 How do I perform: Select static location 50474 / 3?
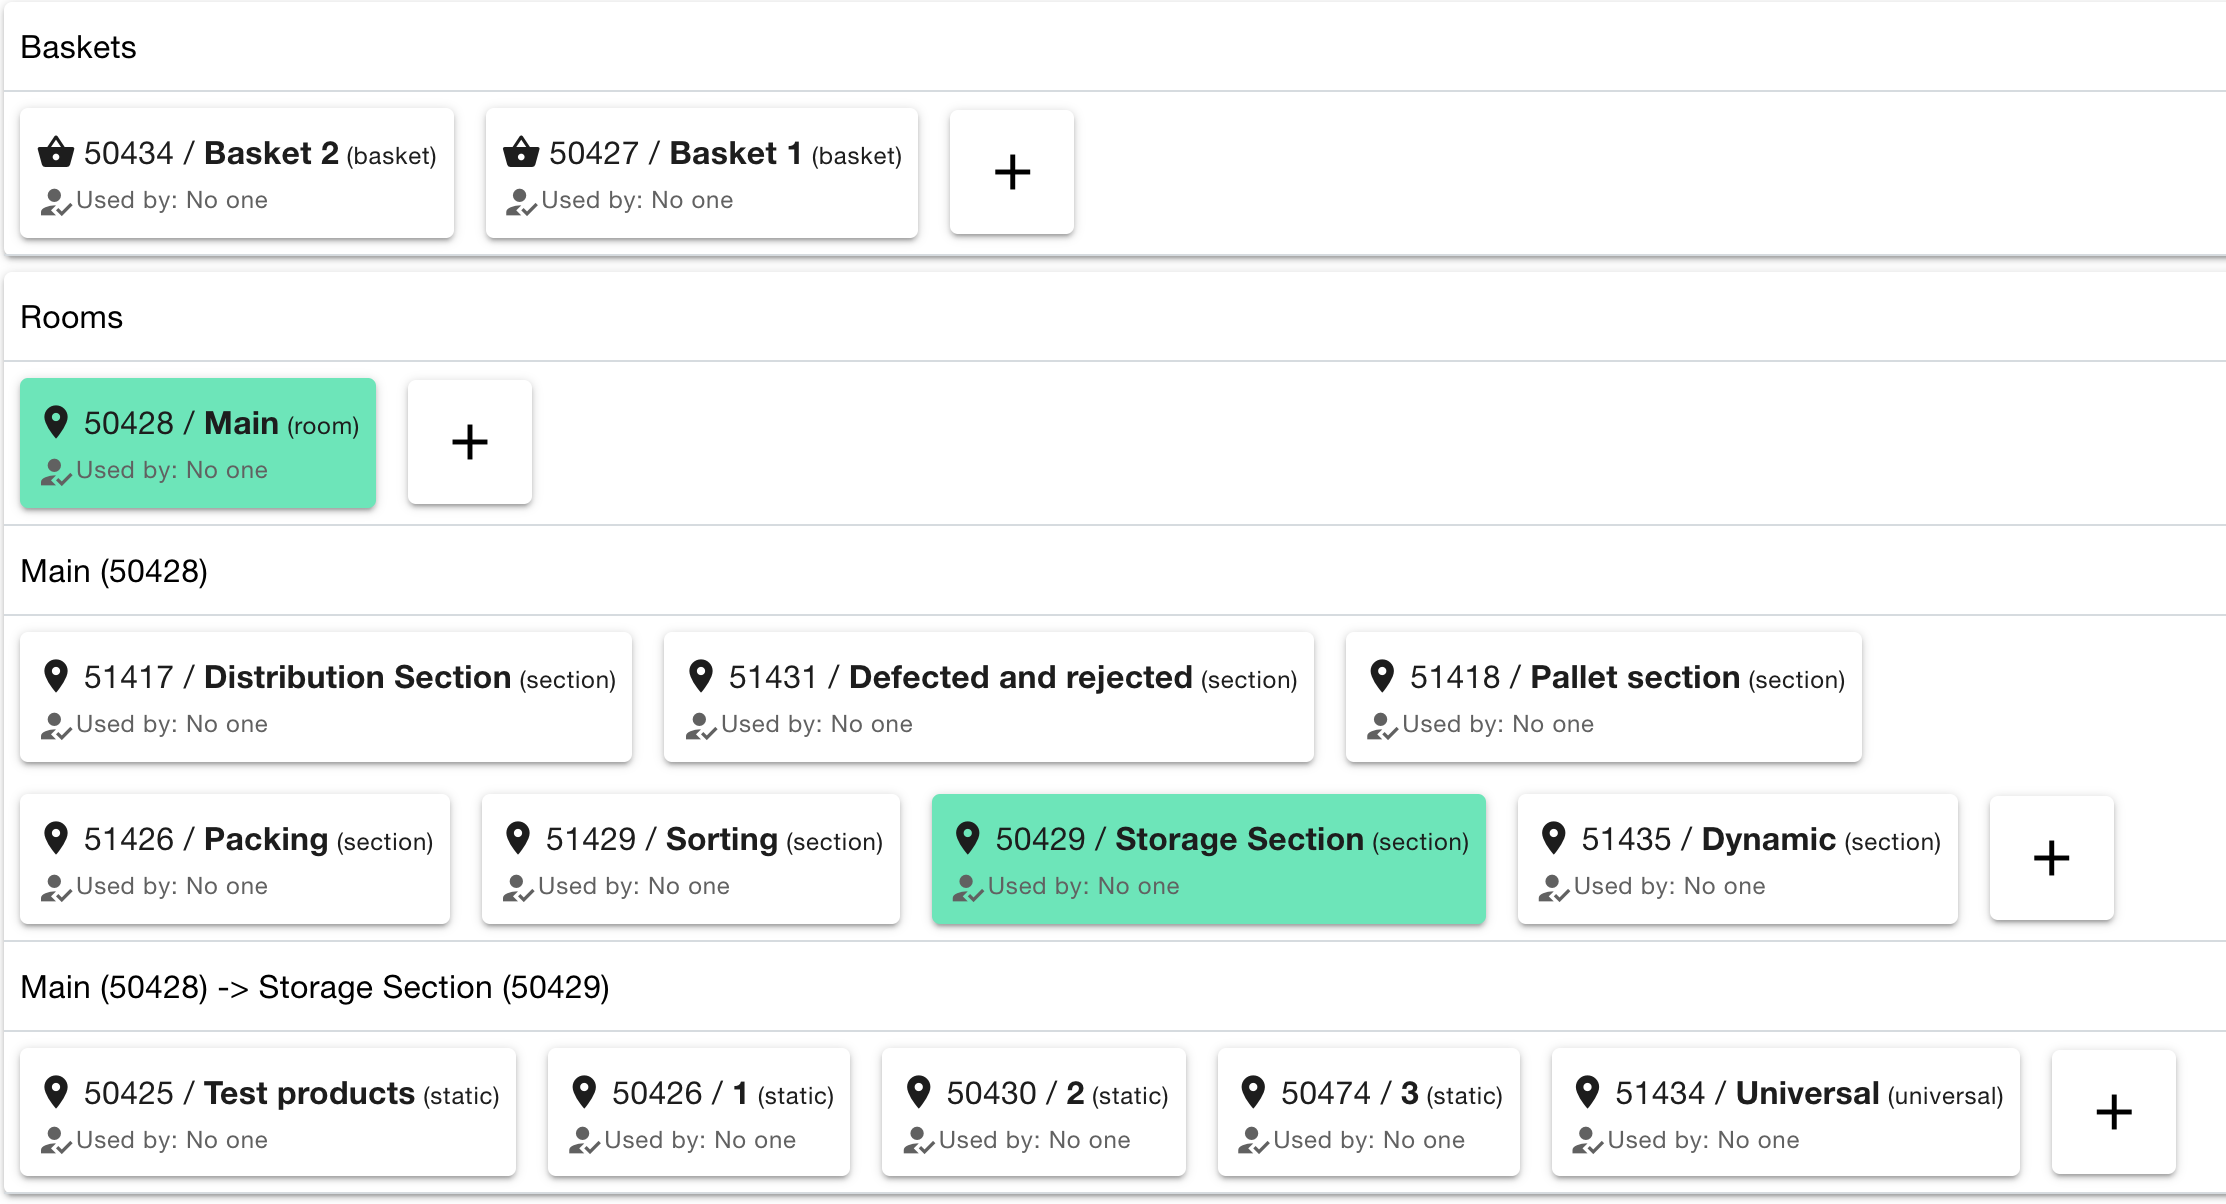pyautogui.click(x=1368, y=1112)
